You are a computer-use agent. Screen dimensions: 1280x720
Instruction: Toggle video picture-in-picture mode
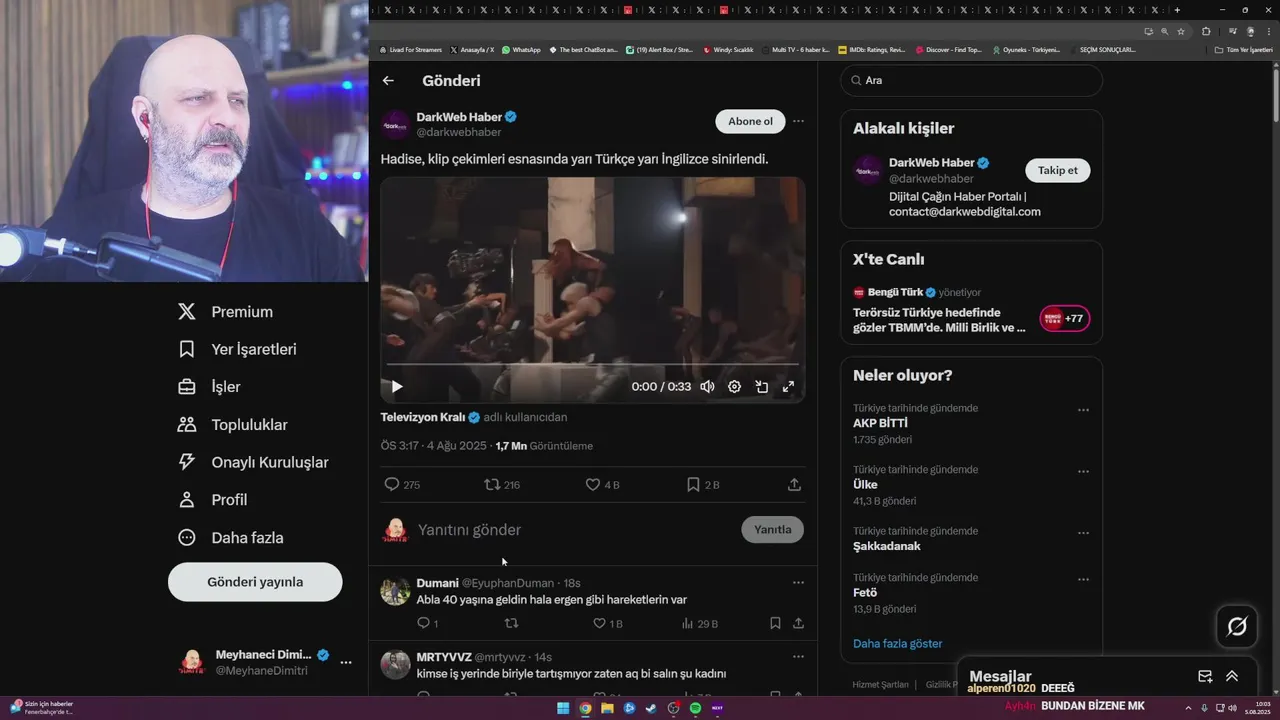click(x=761, y=386)
